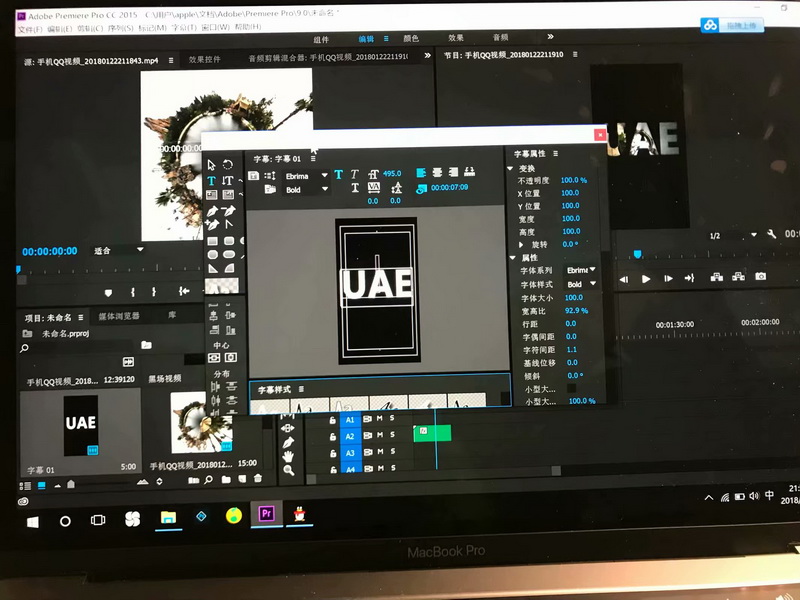Viewport: 800px width, 600px height.
Task: Toggle Show Background Video in titler
Action: 421,189
